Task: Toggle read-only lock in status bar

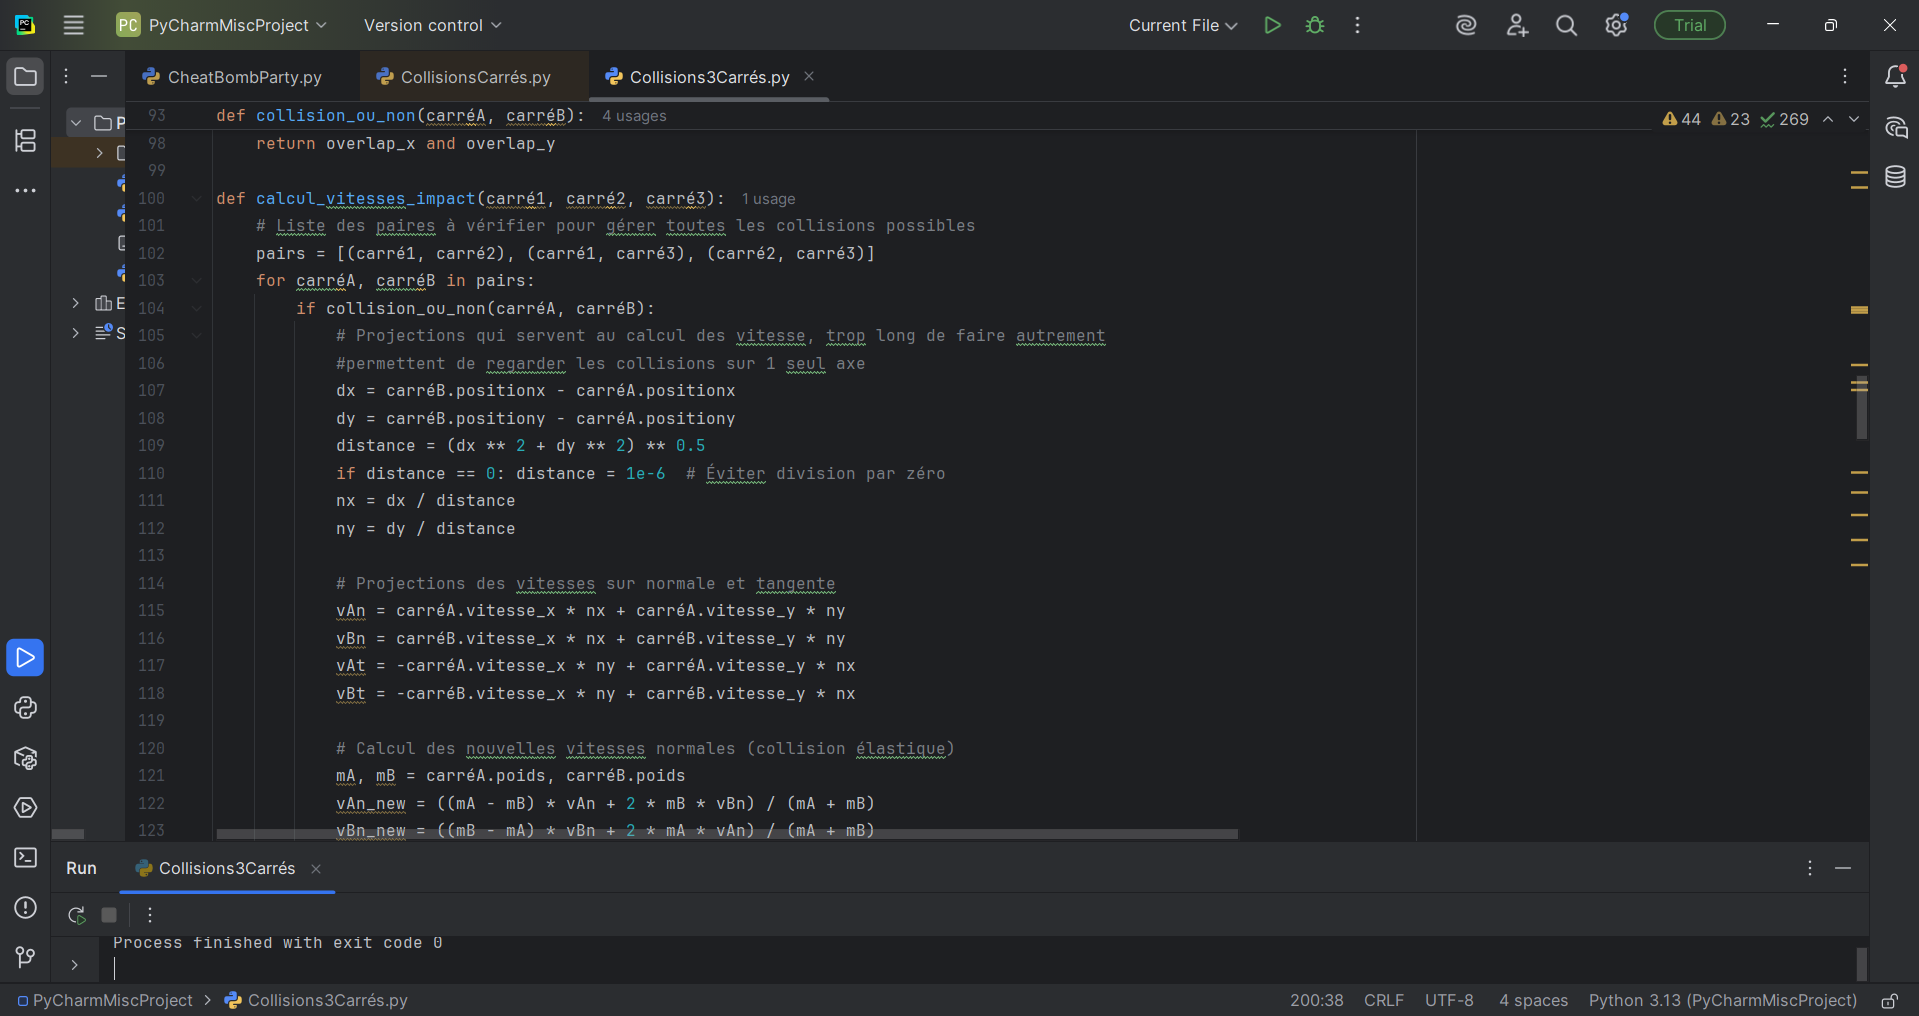Action: (x=1889, y=1000)
